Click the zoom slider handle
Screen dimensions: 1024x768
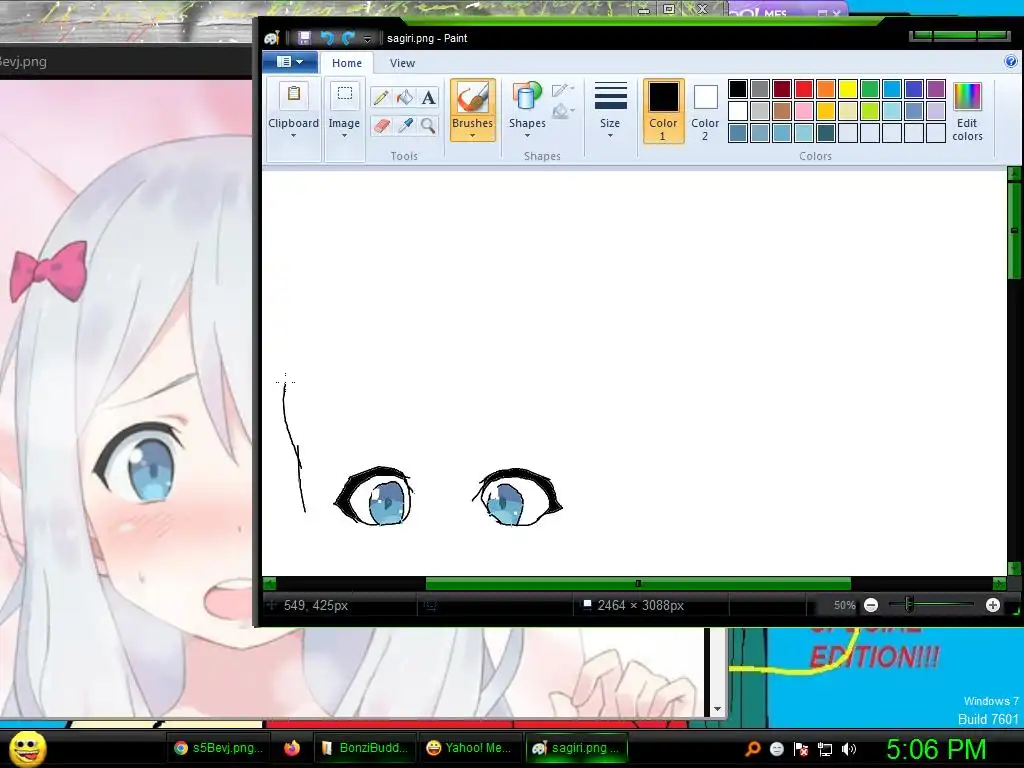[x=908, y=605]
